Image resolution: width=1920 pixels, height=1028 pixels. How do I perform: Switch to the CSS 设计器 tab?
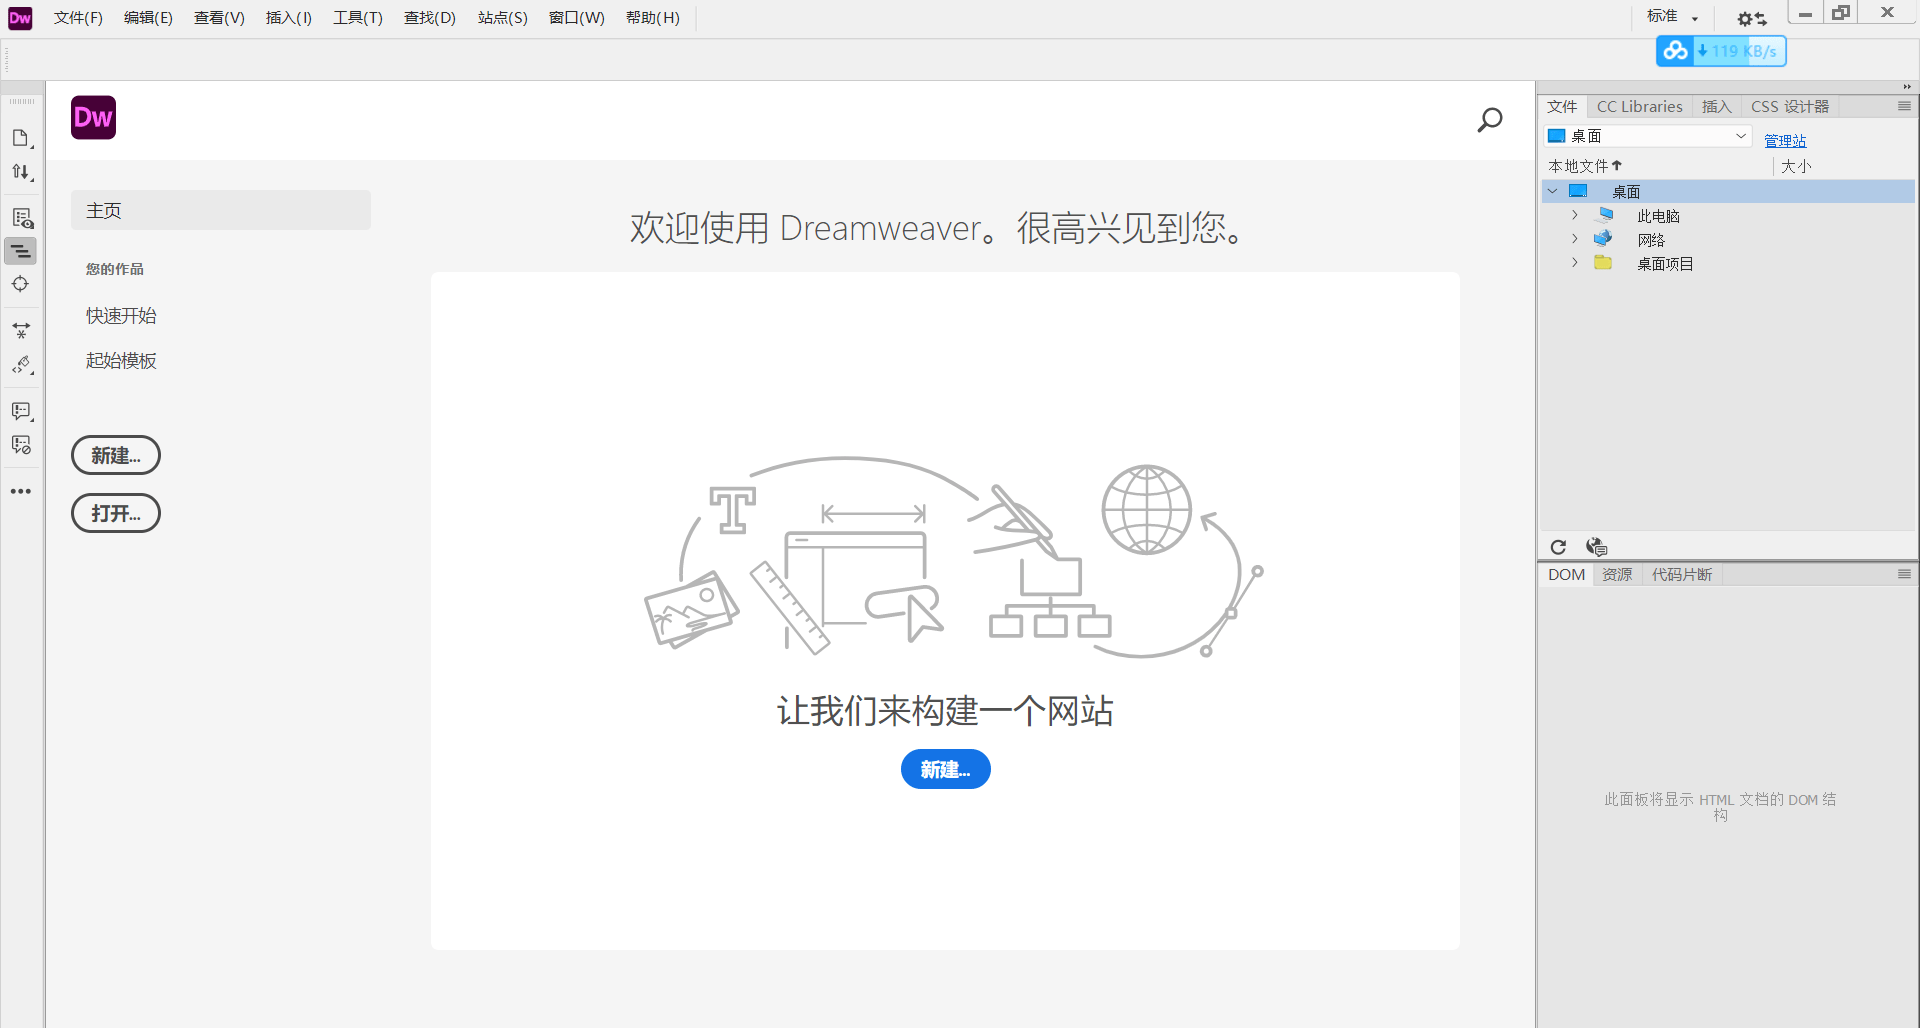click(1789, 106)
